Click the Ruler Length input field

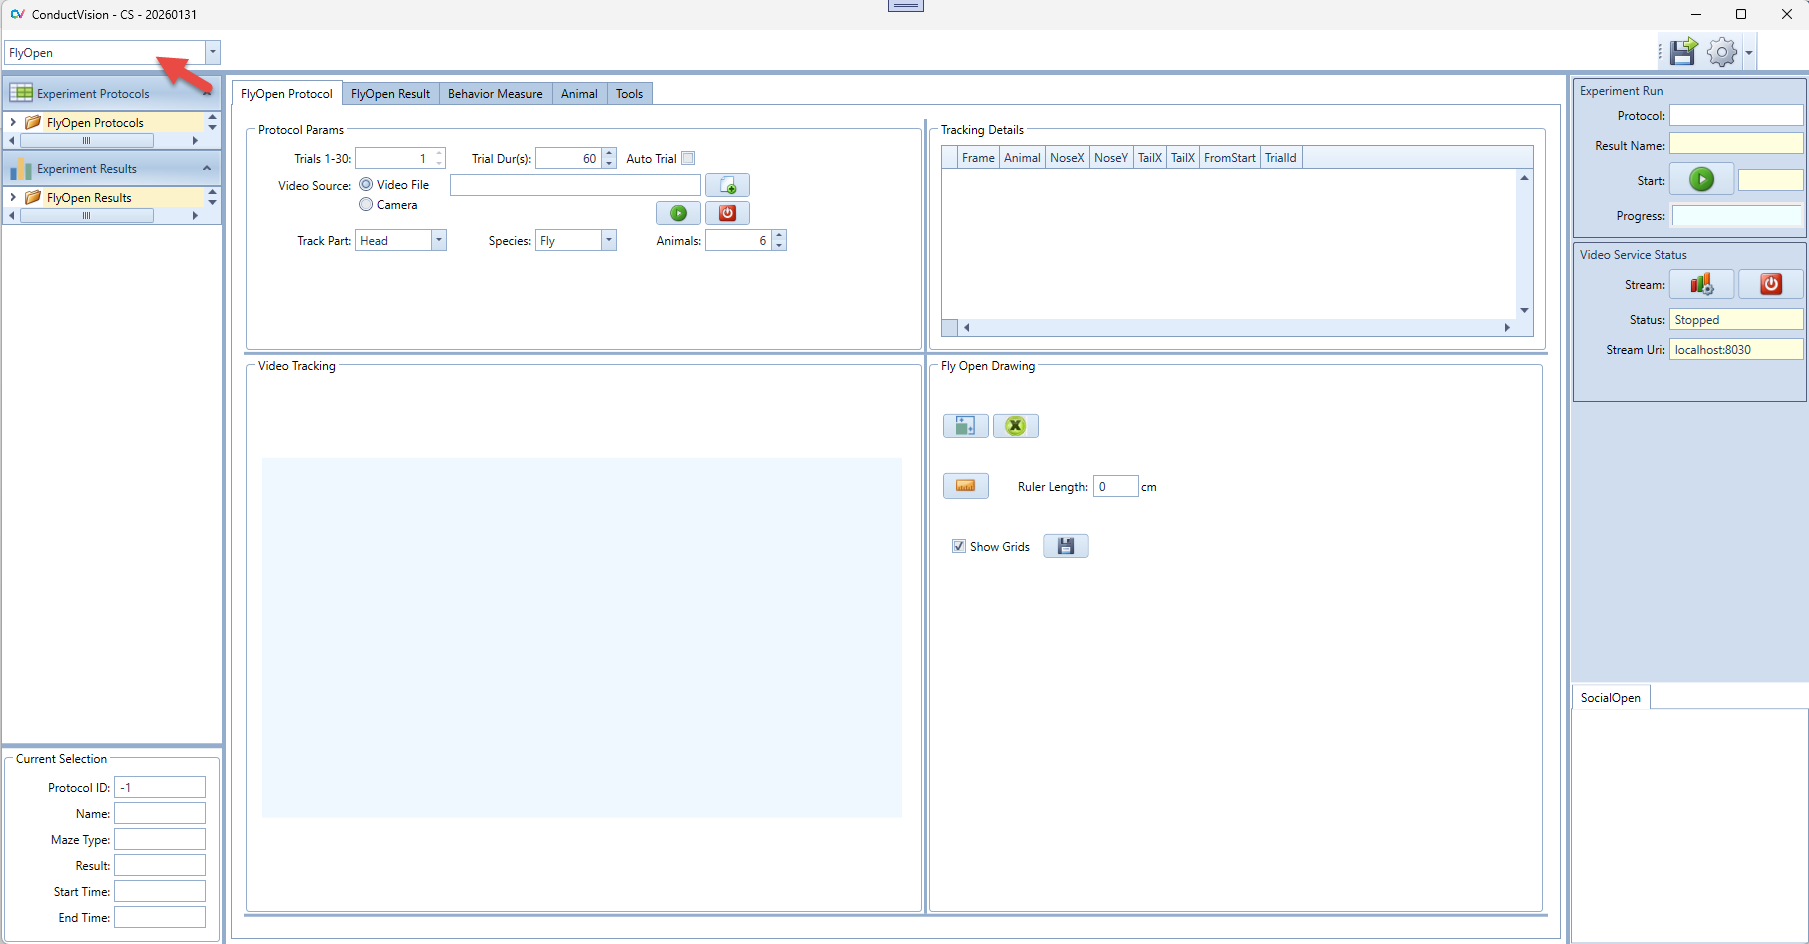tap(1115, 487)
